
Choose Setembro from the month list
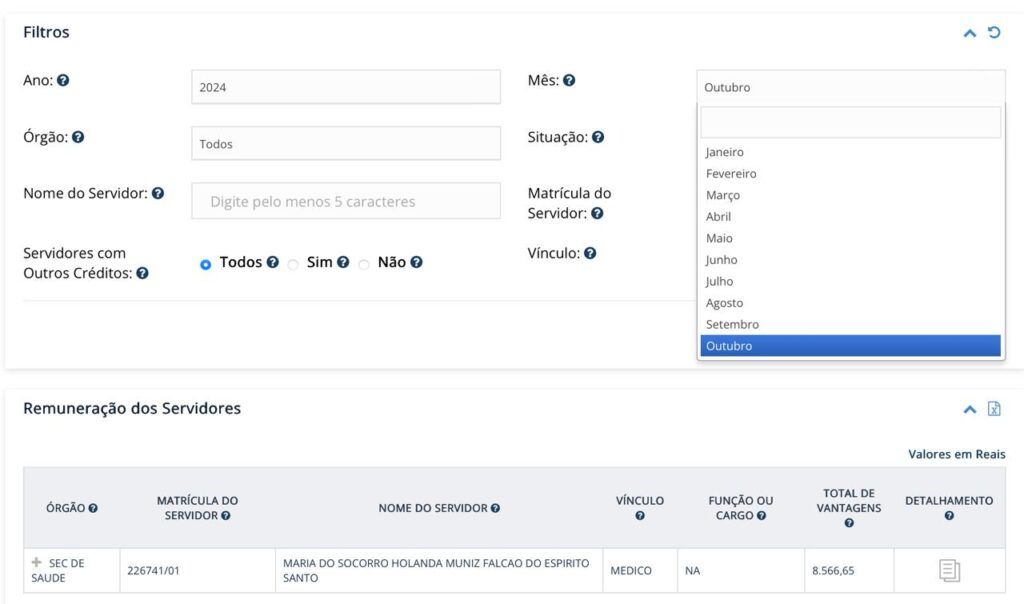[x=732, y=324]
